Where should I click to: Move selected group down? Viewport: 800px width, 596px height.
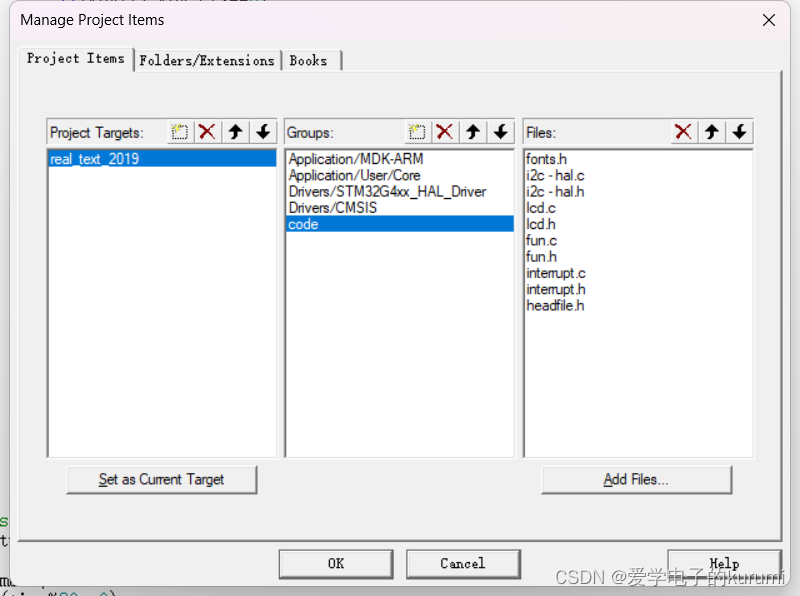[x=501, y=132]
